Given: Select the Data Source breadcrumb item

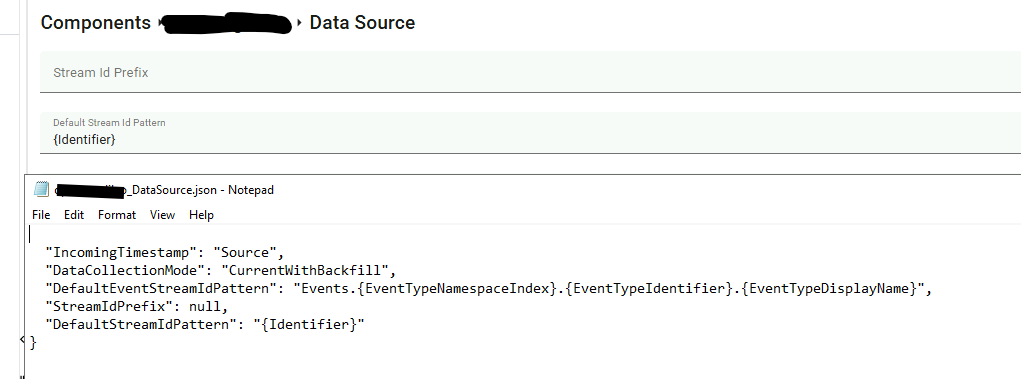Looking at the screenshot, I should tap(362, 23).
